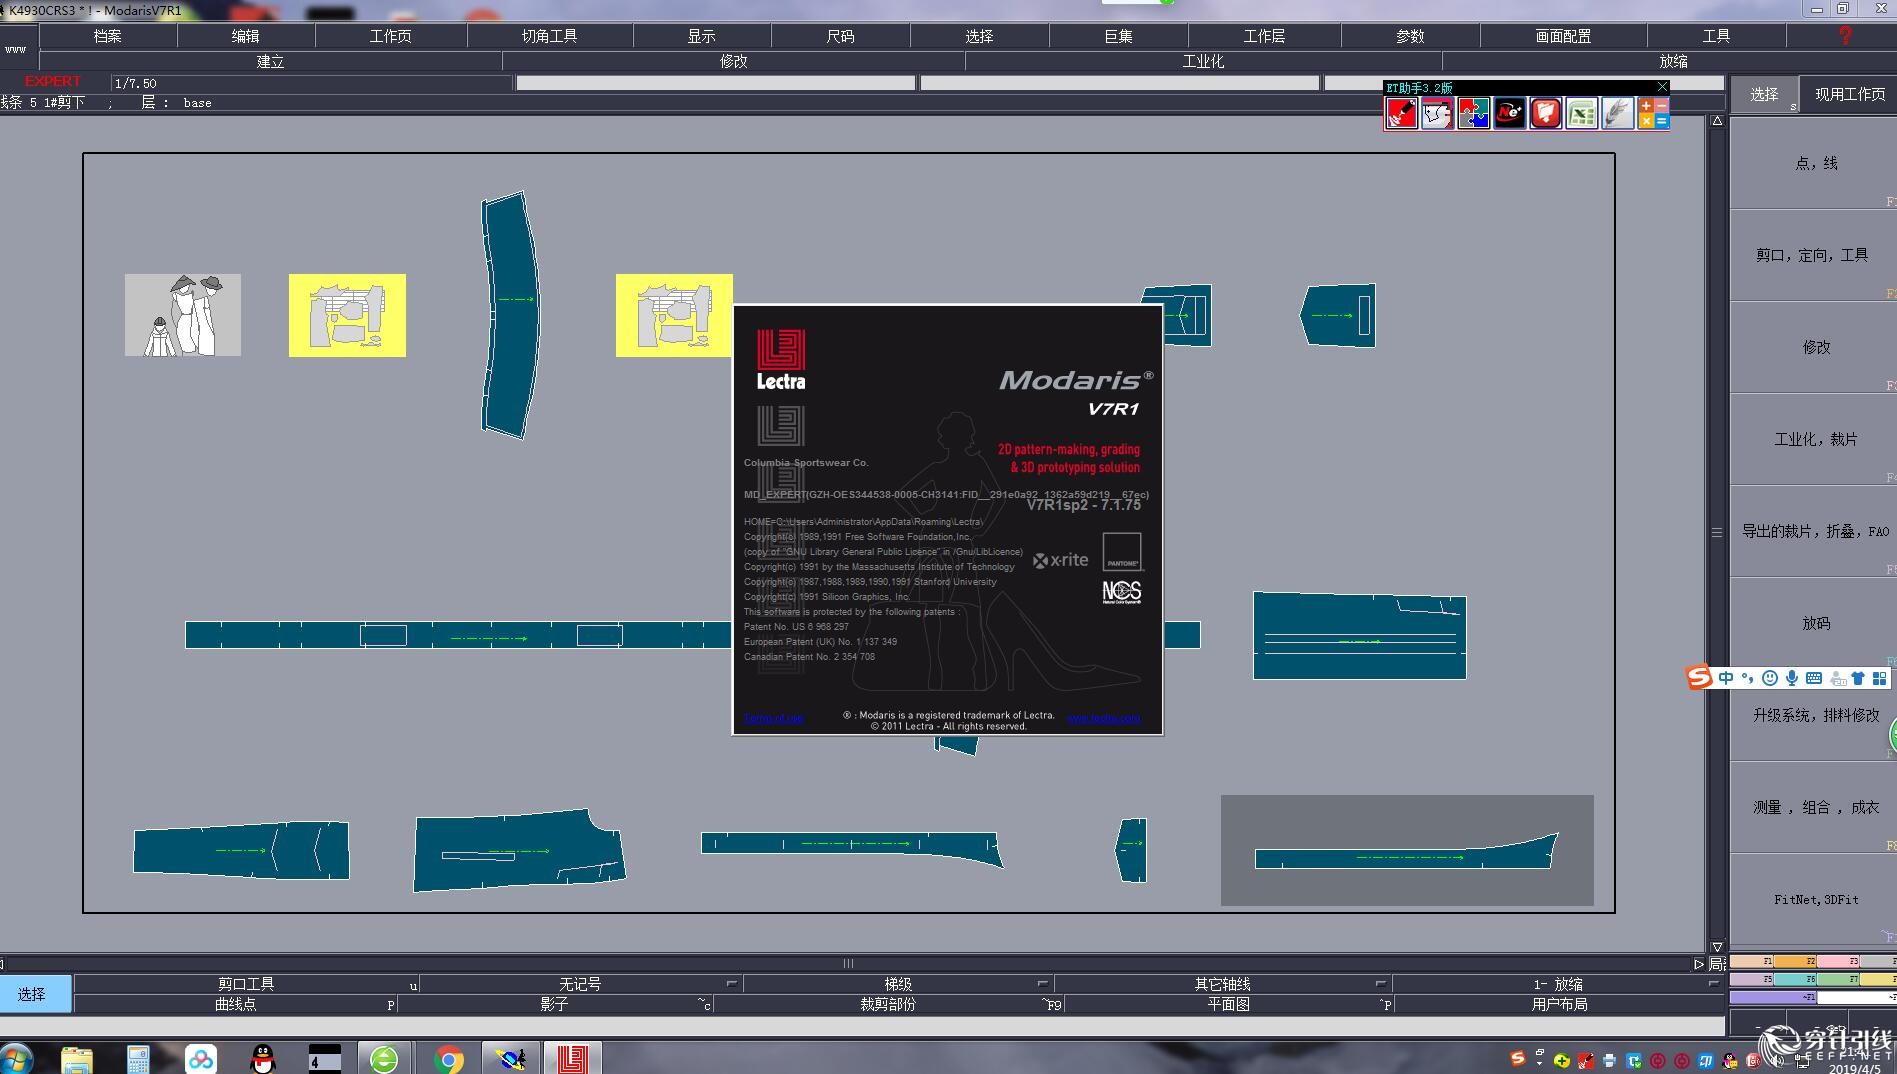Visit the www.lectra.com link in splash

1103,718
